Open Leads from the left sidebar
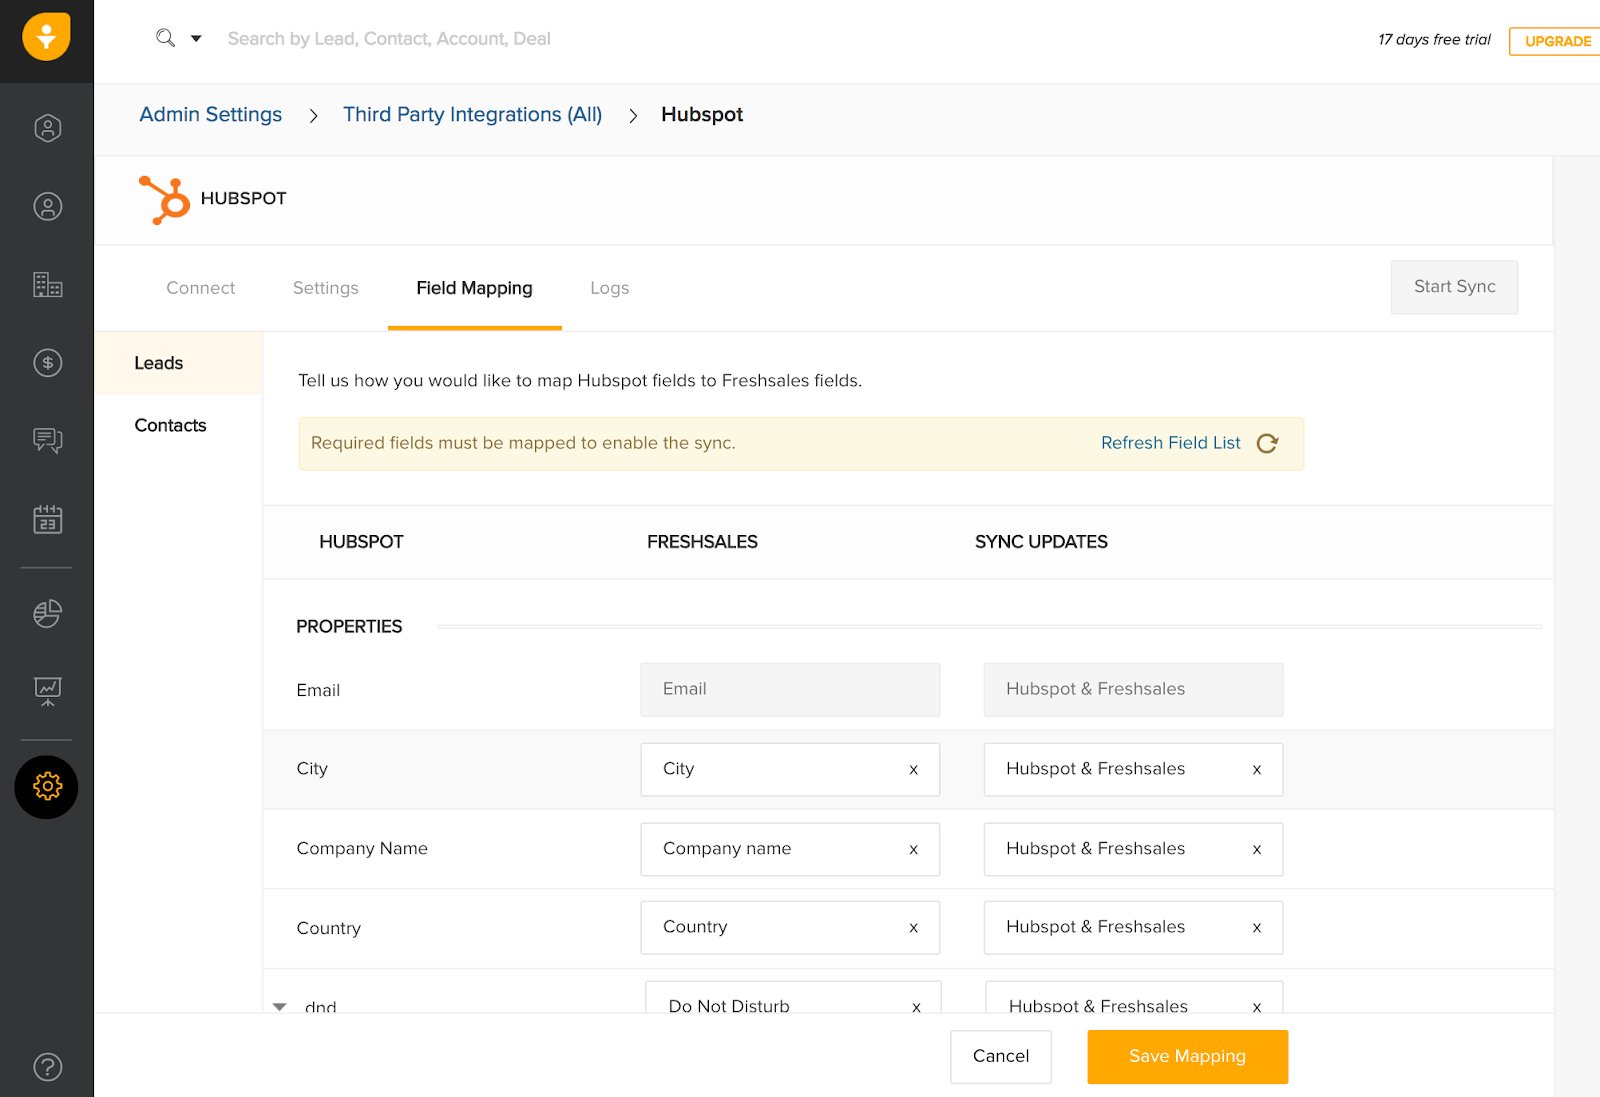Viewport: 1600px width, 1097px height. coord(47,128)
